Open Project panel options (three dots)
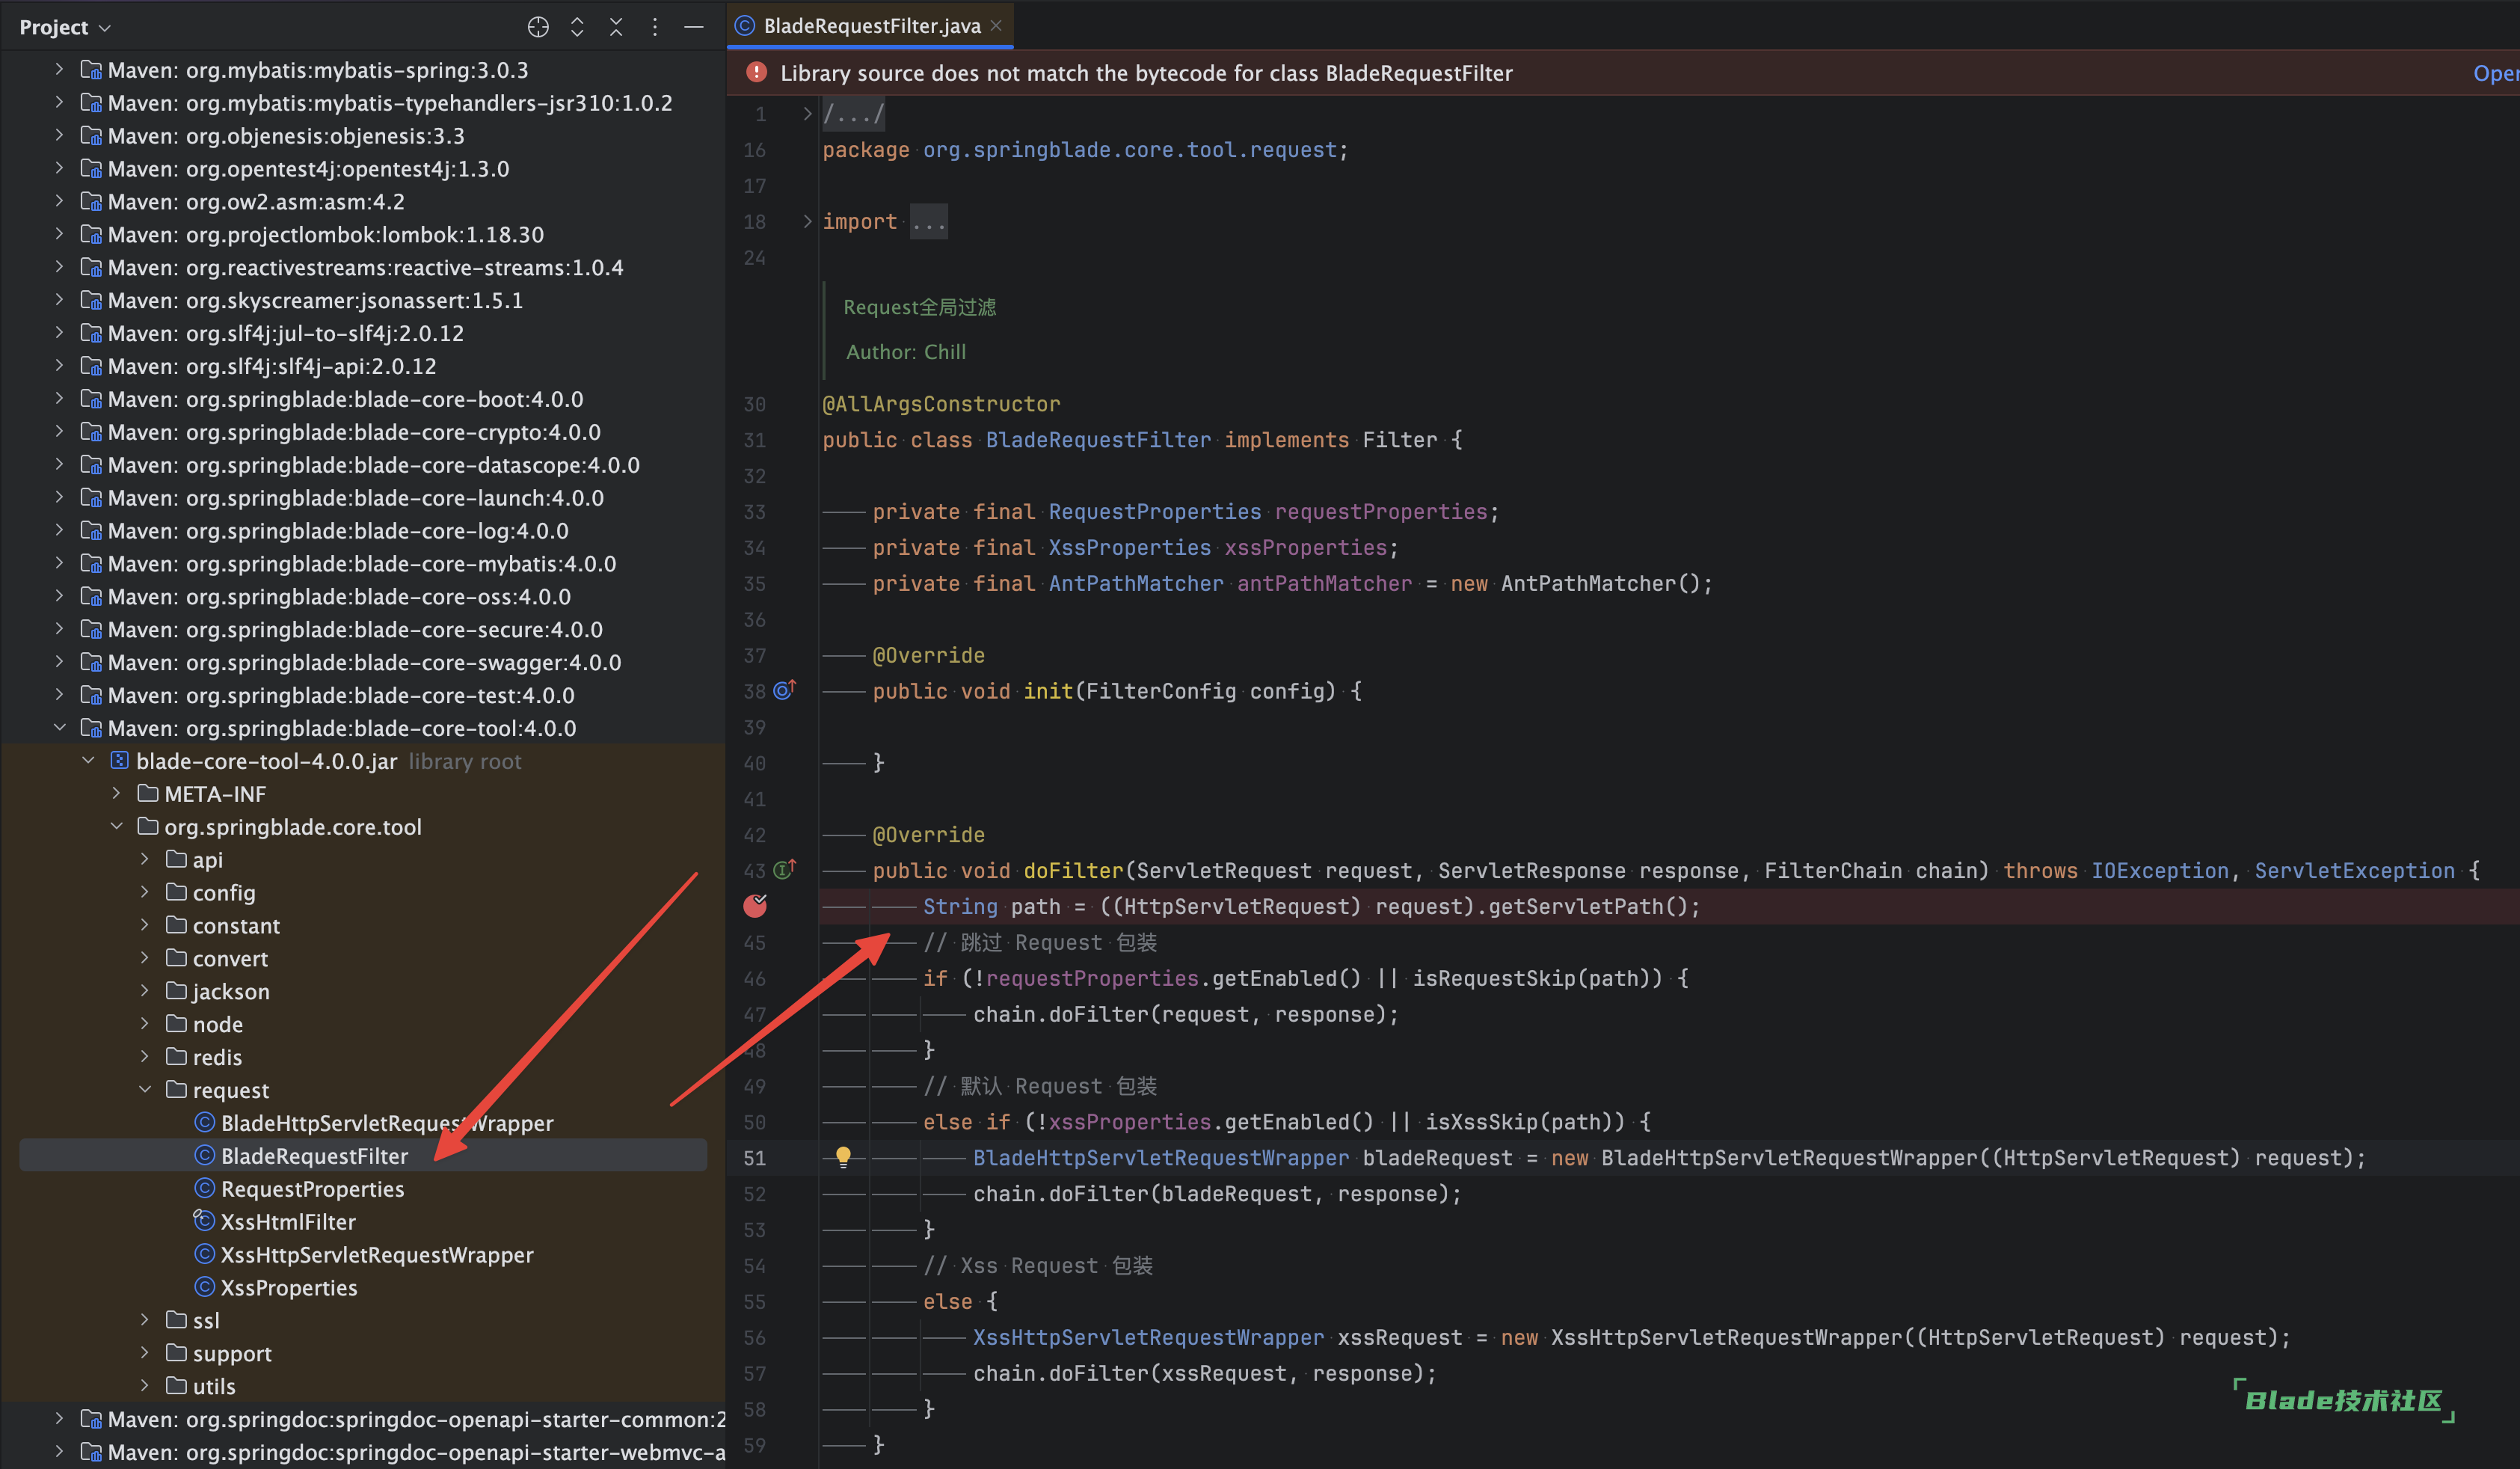 655,27
